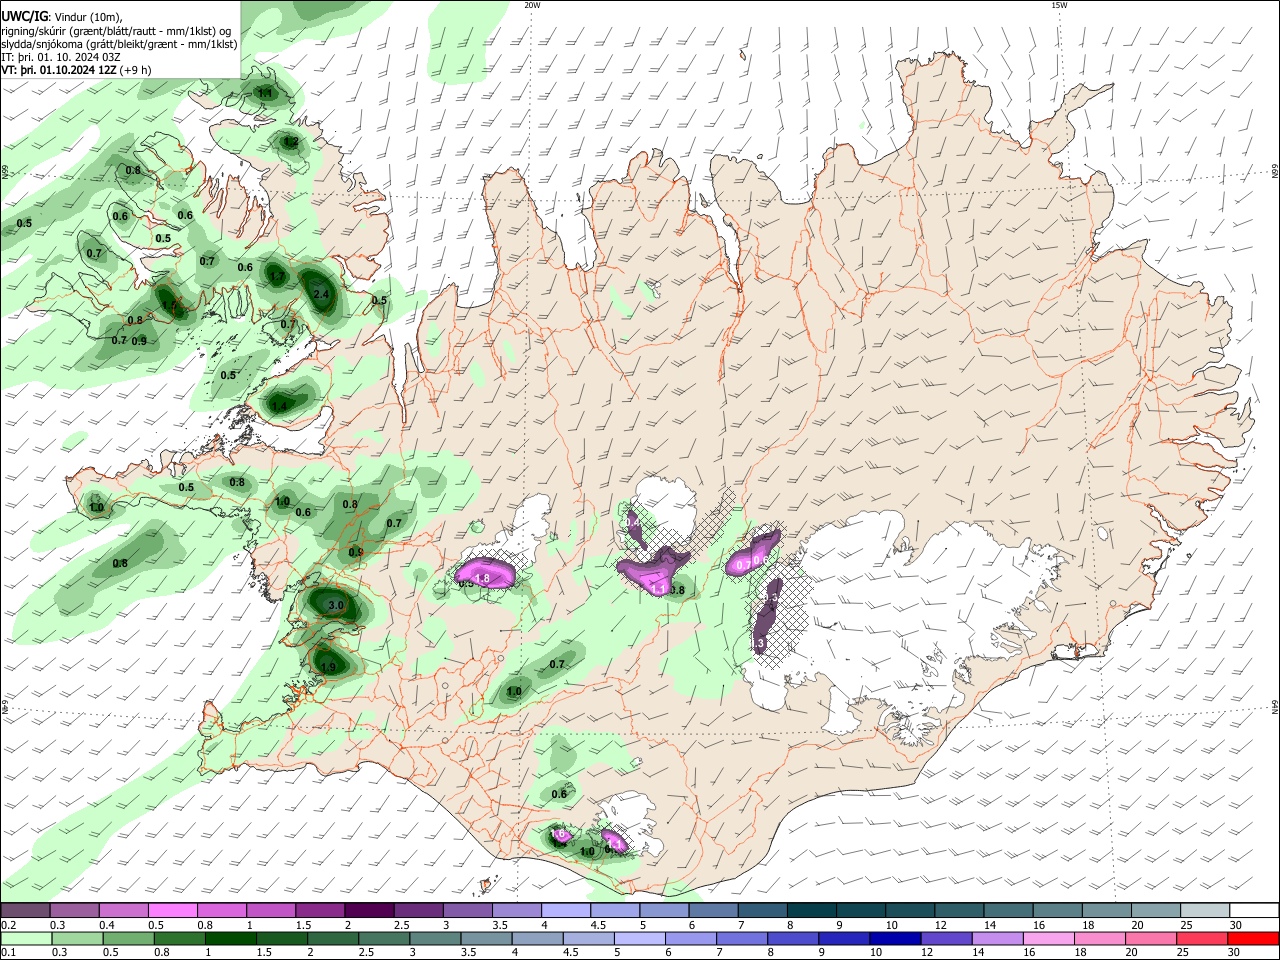Click the VT valid time 12Z (+9 h) line

pyautogui.click(x=76, y=70)
